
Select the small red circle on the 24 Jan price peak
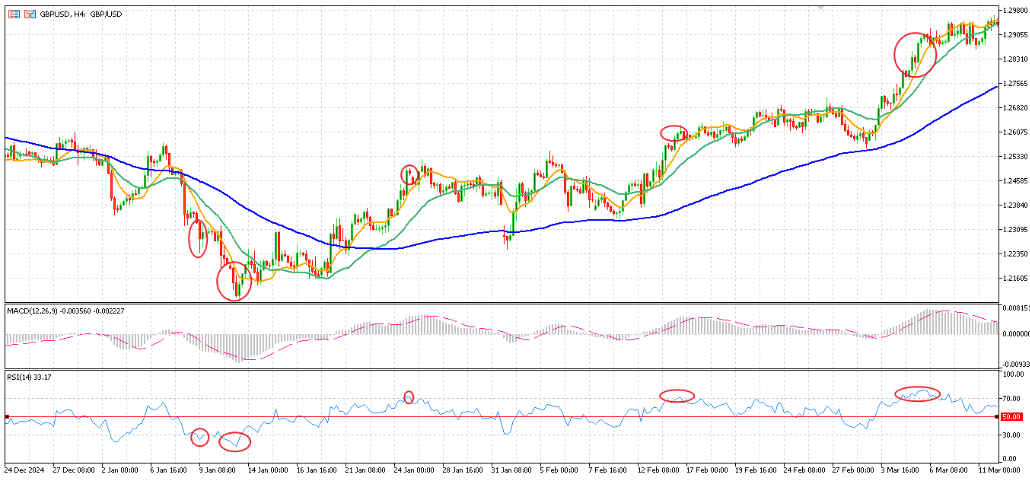point(409,174)
